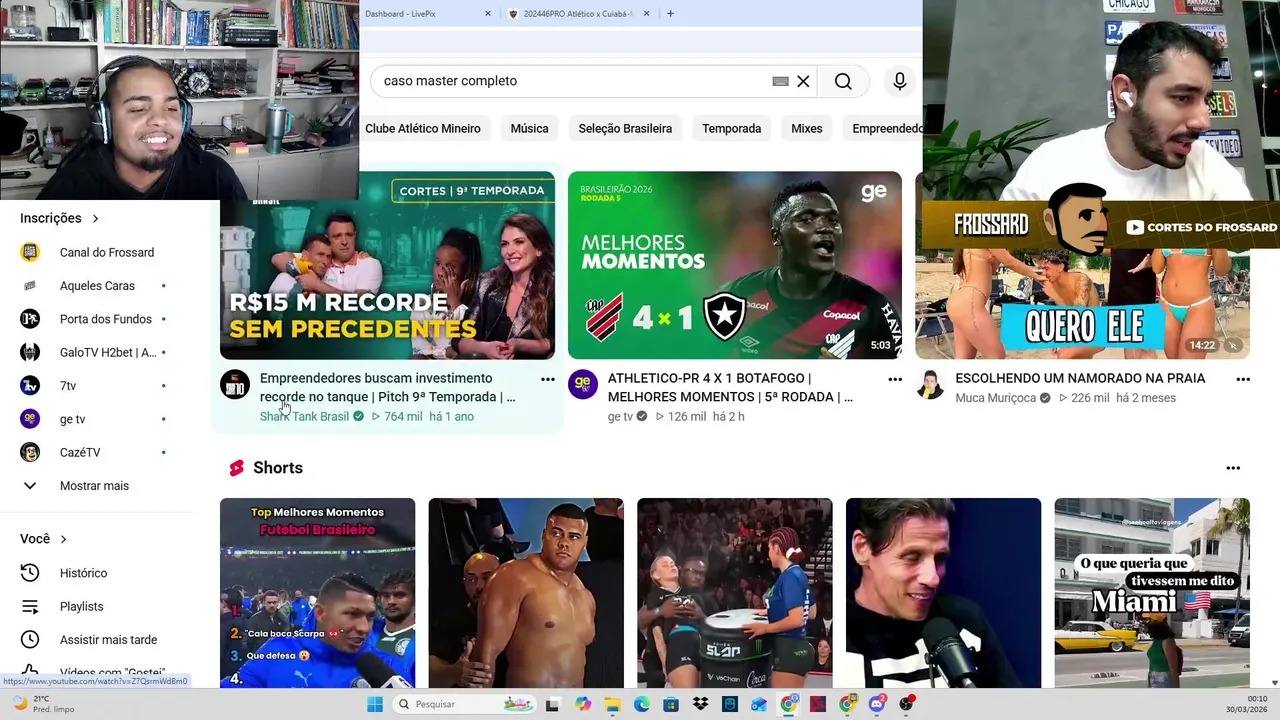Click the Shark Tank Brasil channel avatar
Viewport: 1280px width, 720px height.
(235, 384)
